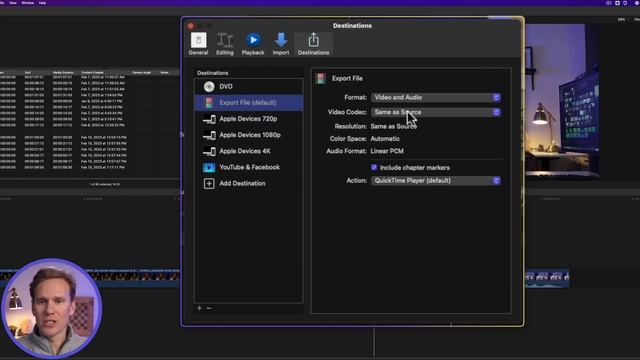Click the plus button below destinations list
The height and width of the screenshot is (360, 640).
[x=199, y=308]
